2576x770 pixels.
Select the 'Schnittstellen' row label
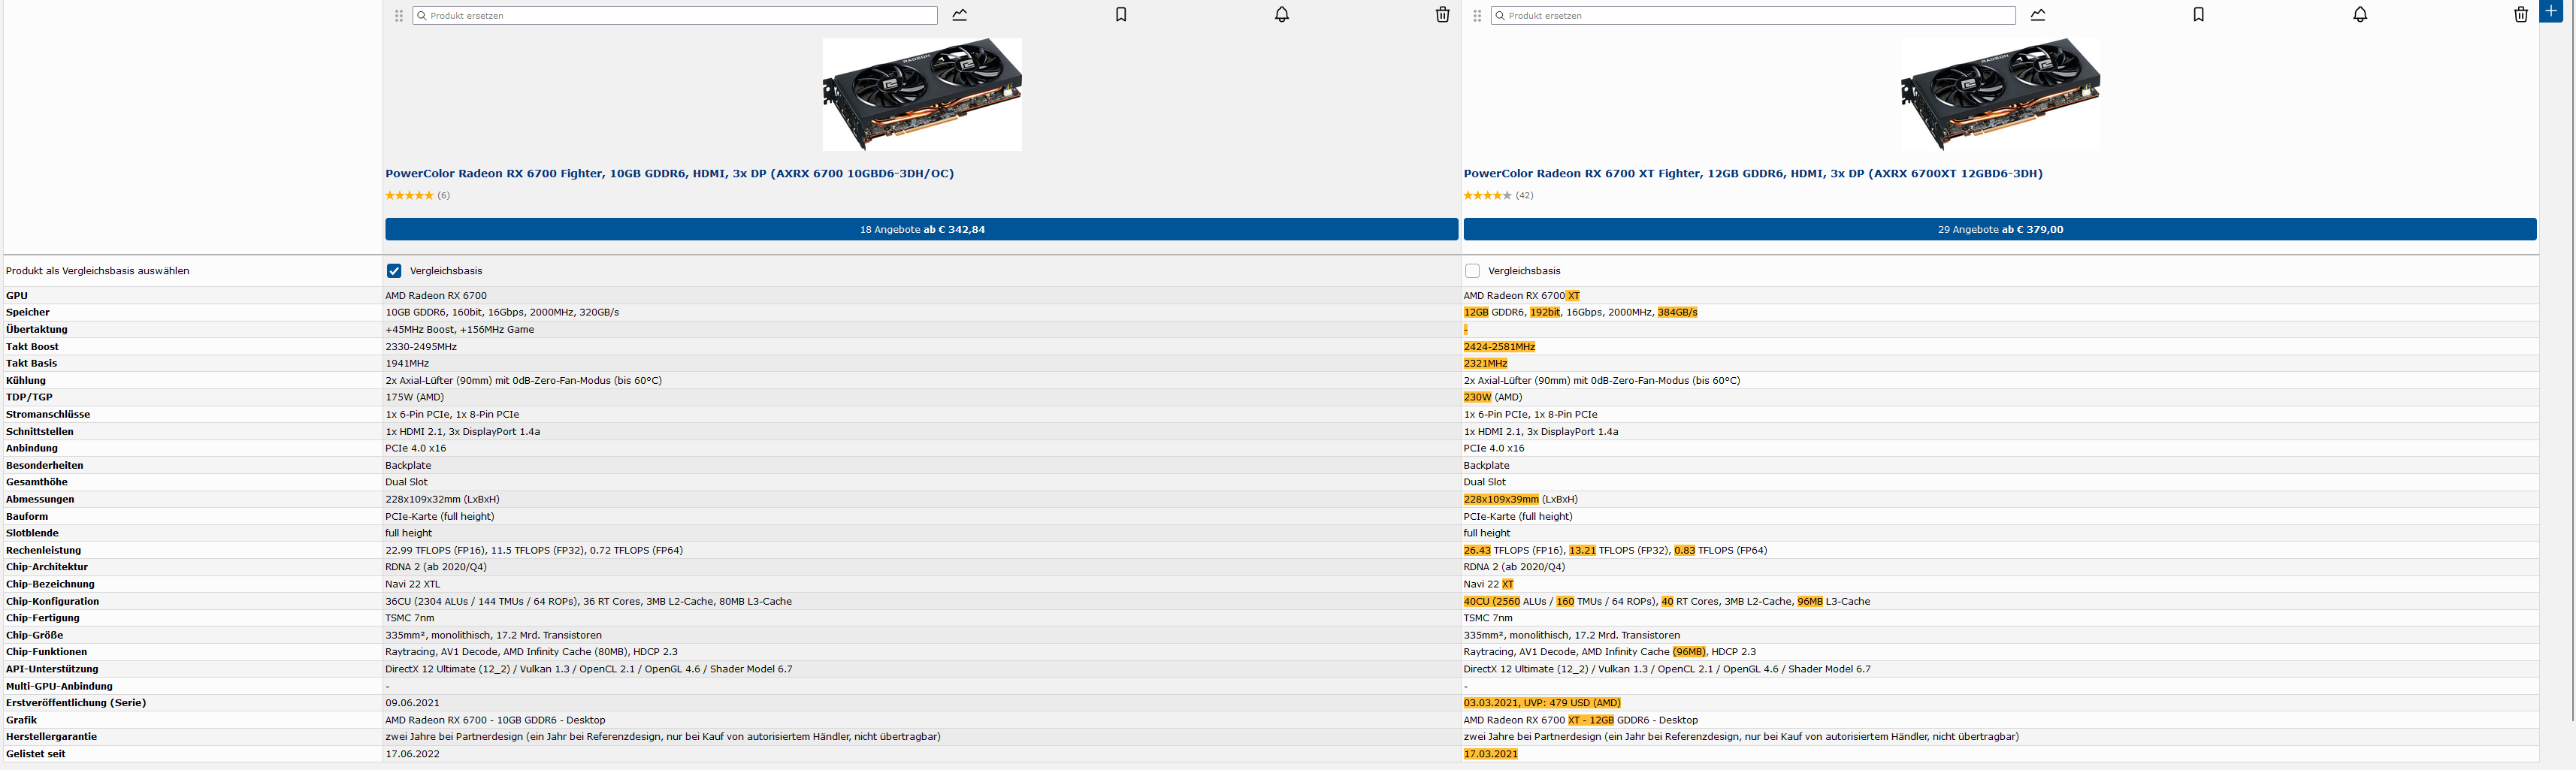pyautogui.click(x=40, y=432)
